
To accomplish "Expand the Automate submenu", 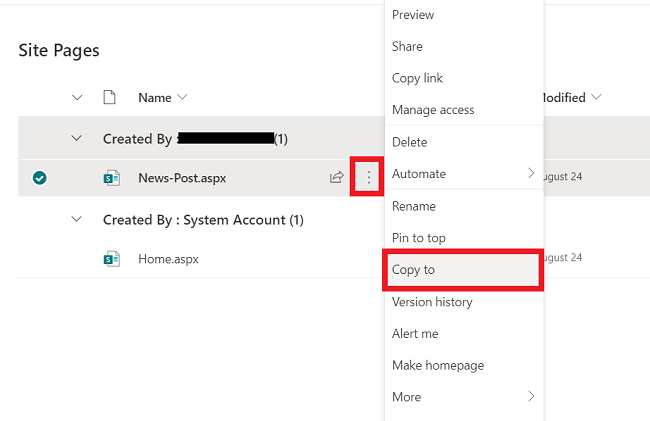I will [x=531, y=174].
